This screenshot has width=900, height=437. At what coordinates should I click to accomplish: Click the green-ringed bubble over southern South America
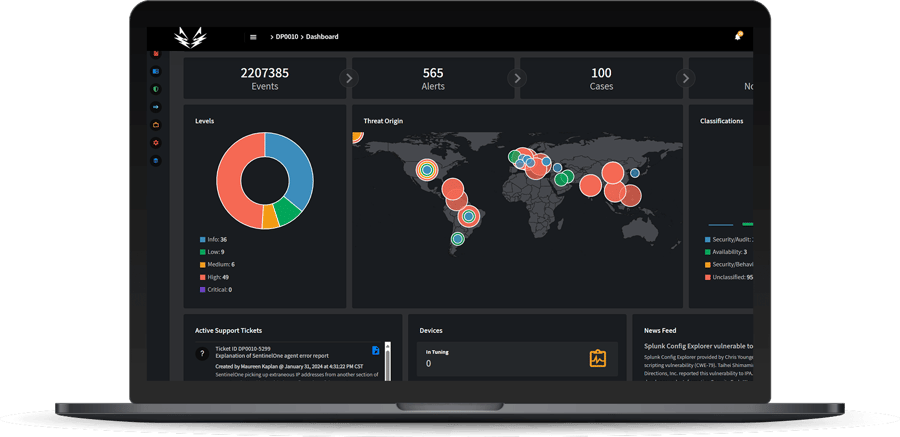coord(457,238)
